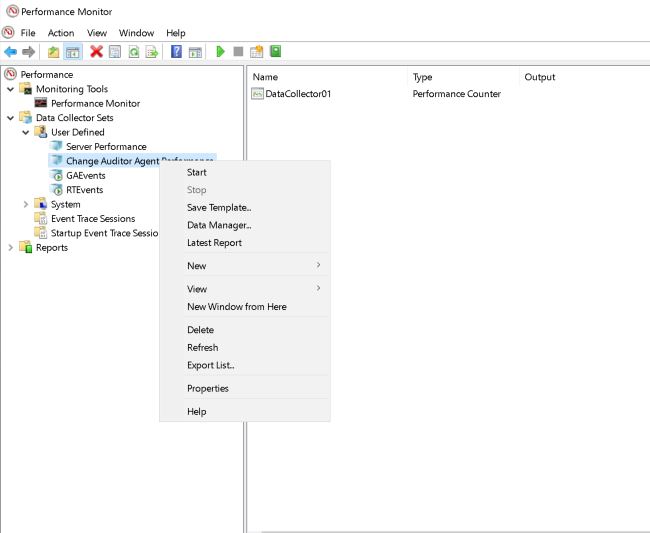
Task: Expand the System node
Action: point(26,204)
